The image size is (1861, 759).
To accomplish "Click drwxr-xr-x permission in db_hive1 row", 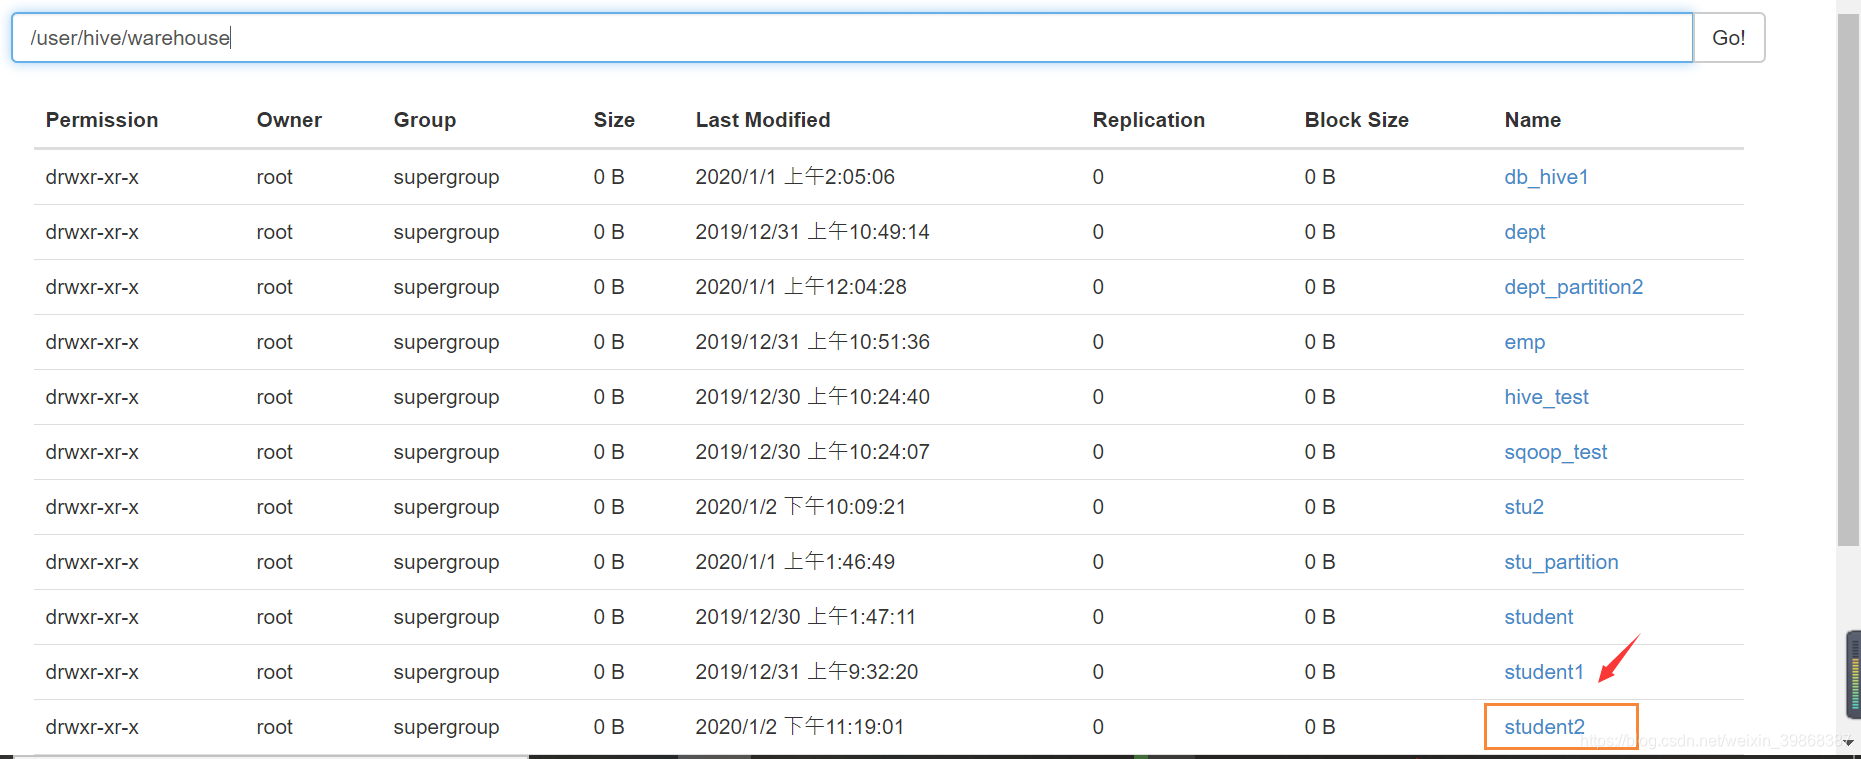I will pos(92,177).
